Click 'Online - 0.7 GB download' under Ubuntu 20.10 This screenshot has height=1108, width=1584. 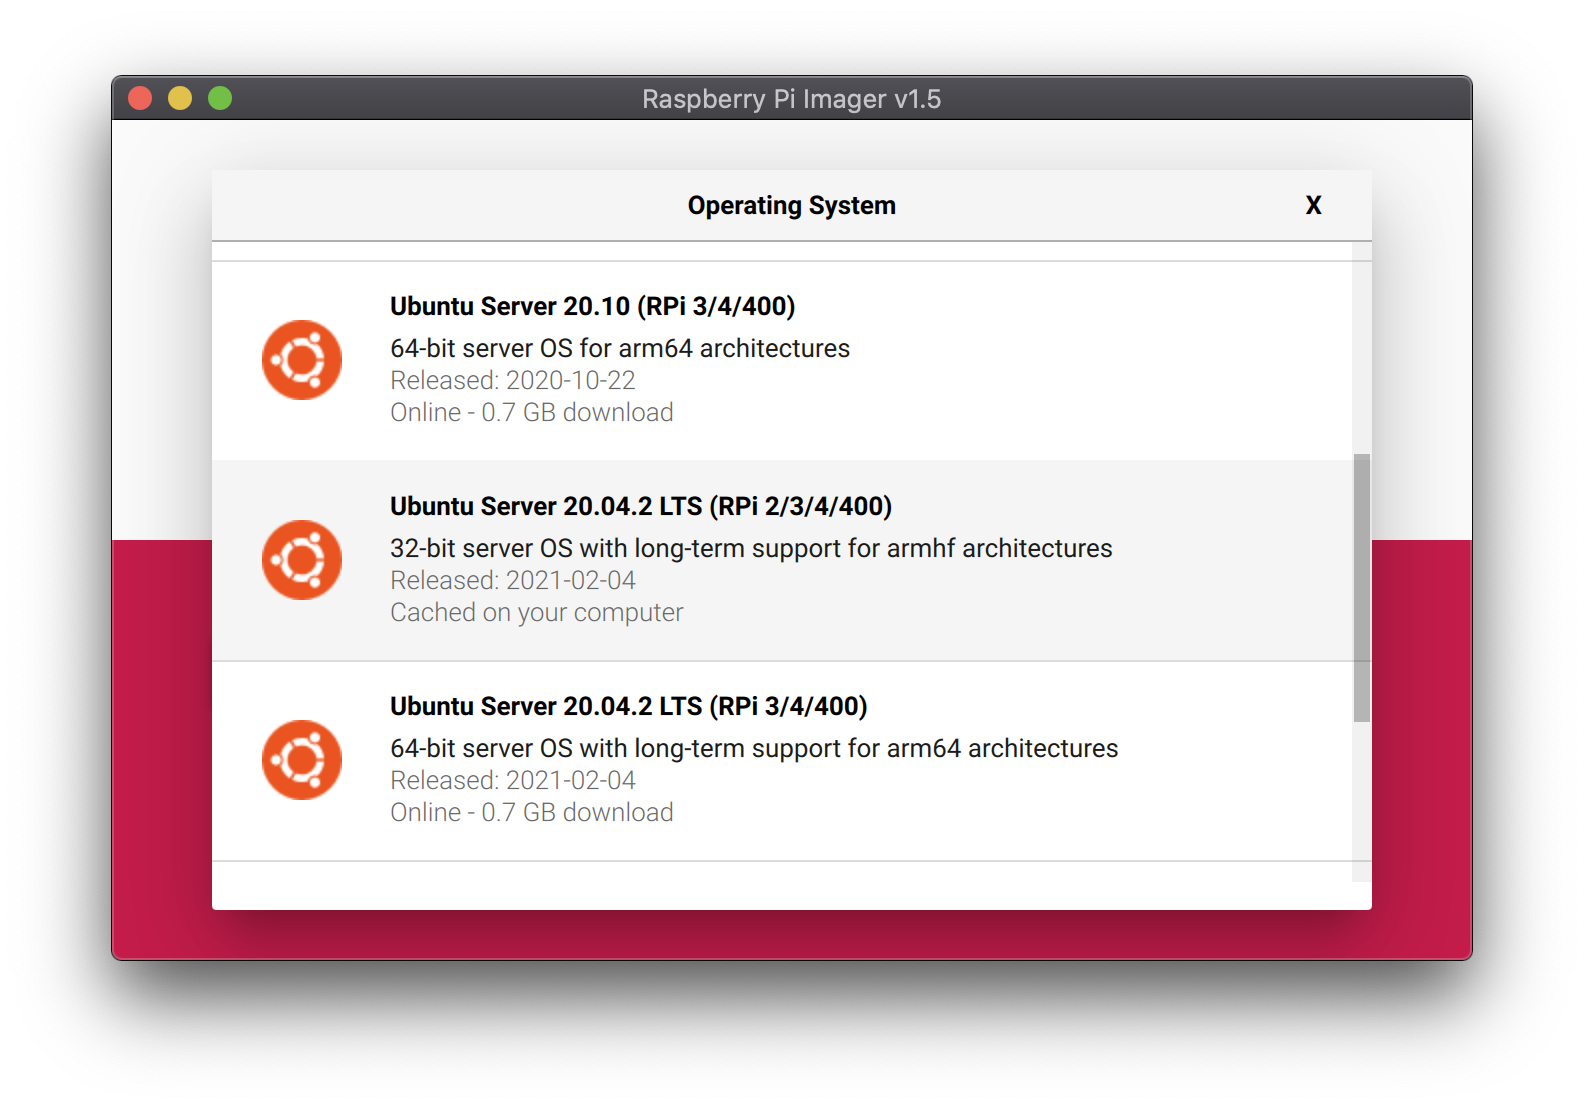[531, 412]
